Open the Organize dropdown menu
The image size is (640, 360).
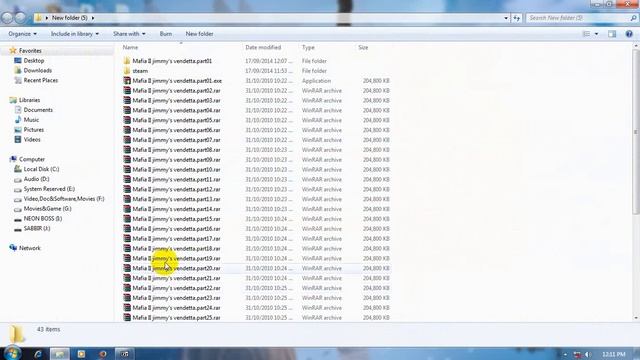22,34
